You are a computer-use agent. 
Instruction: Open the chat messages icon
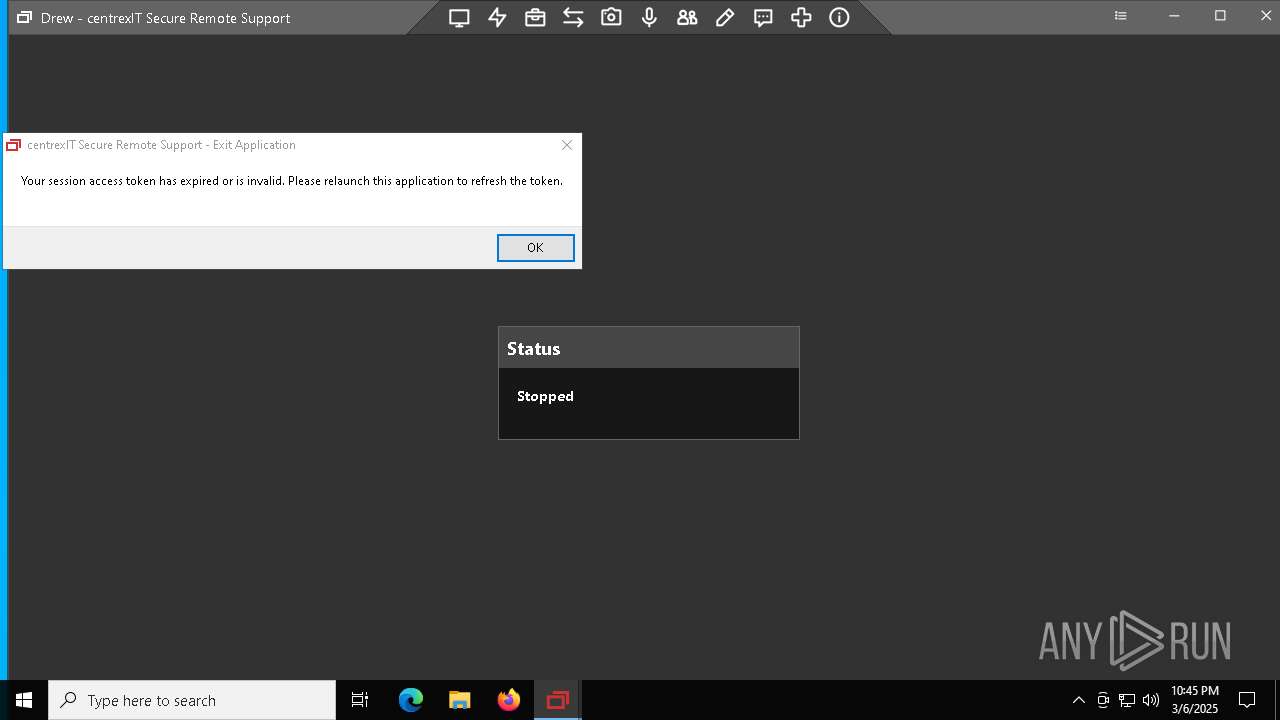[x=763, y=17]
